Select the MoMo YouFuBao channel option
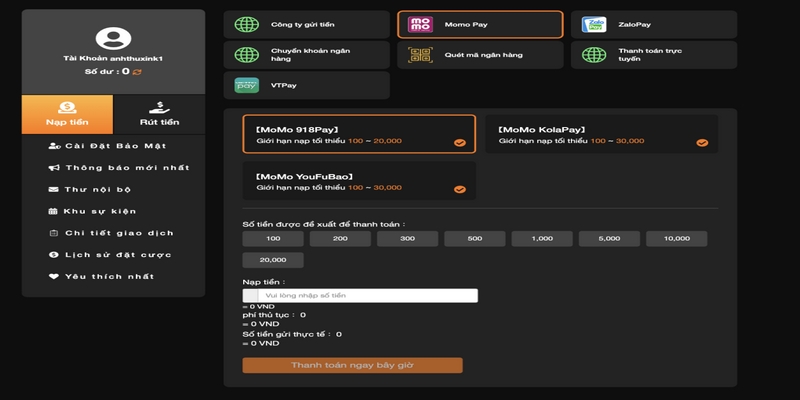Image resolution: width=800 pixels, height=400 pixels. coord(359,181)
